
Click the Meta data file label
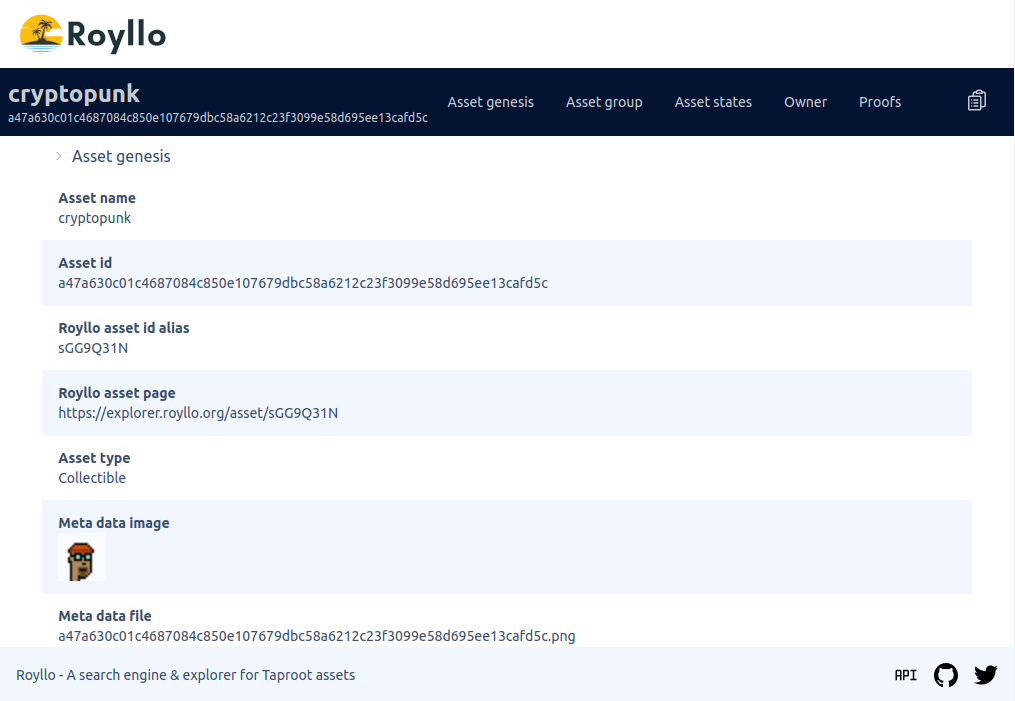[x=105, y=616]
